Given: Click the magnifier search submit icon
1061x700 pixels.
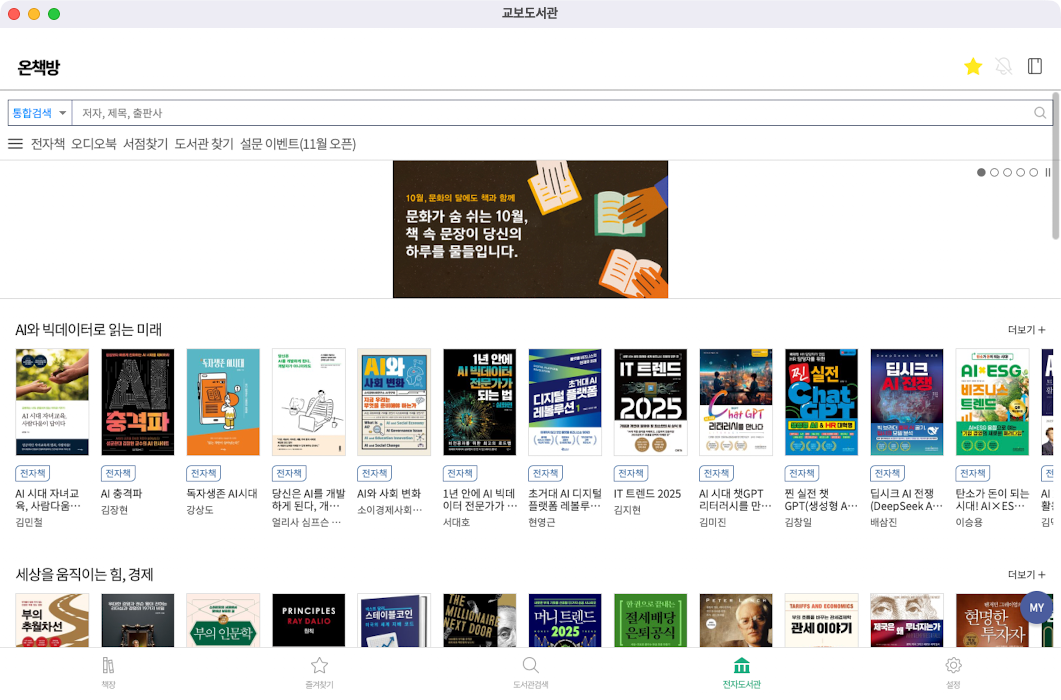Looking at the screenshot, I should (x=1040, y=113).
